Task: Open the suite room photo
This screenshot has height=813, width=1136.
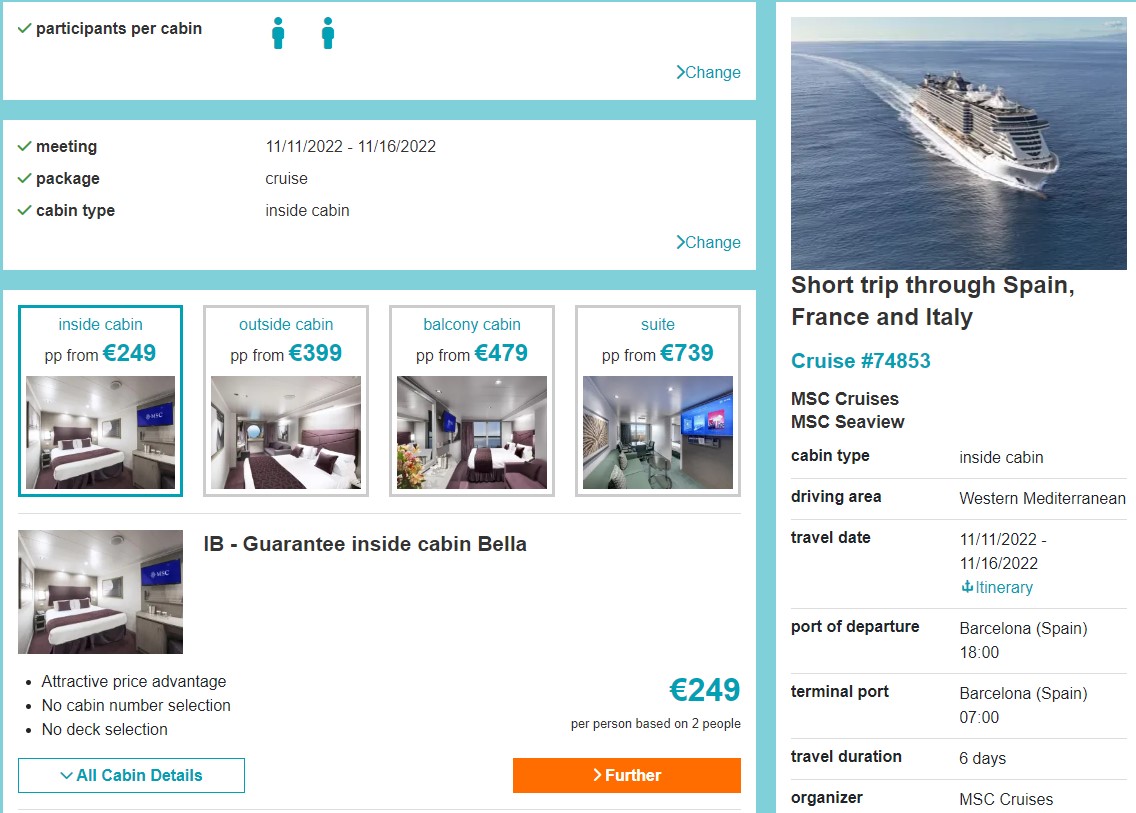Action: (x=658, y=432)
